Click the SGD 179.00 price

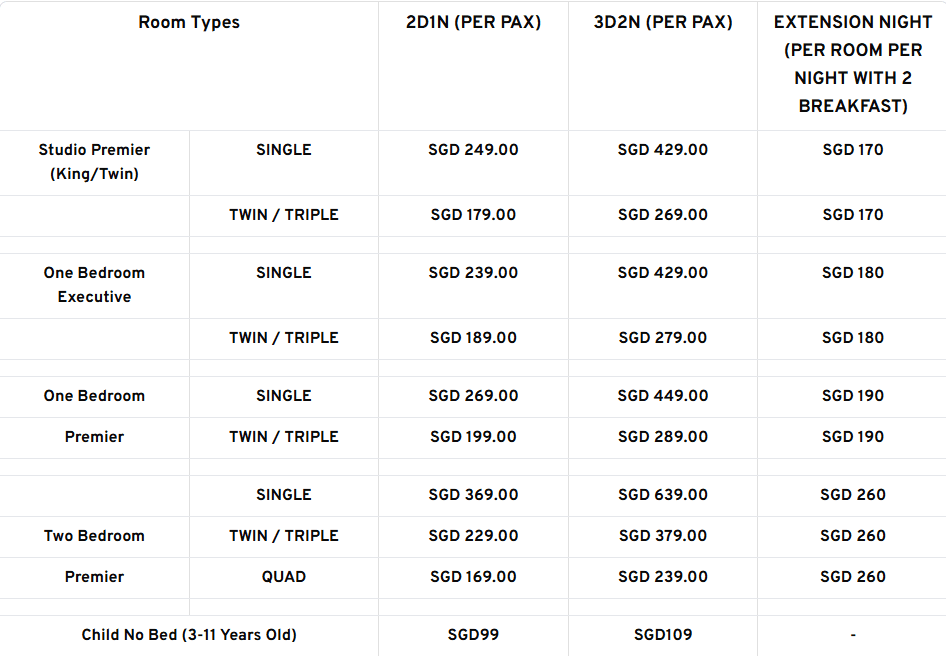[473, 215]
